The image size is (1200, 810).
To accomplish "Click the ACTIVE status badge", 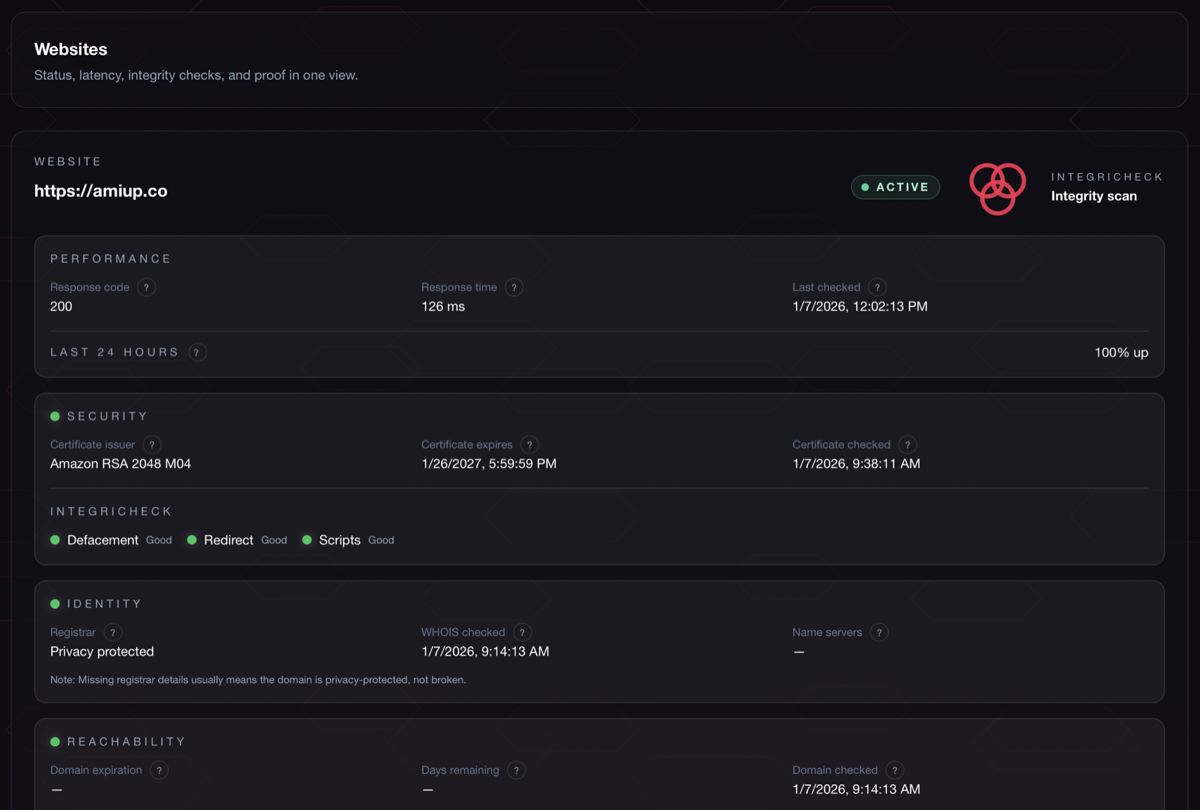I will [895, 186].
